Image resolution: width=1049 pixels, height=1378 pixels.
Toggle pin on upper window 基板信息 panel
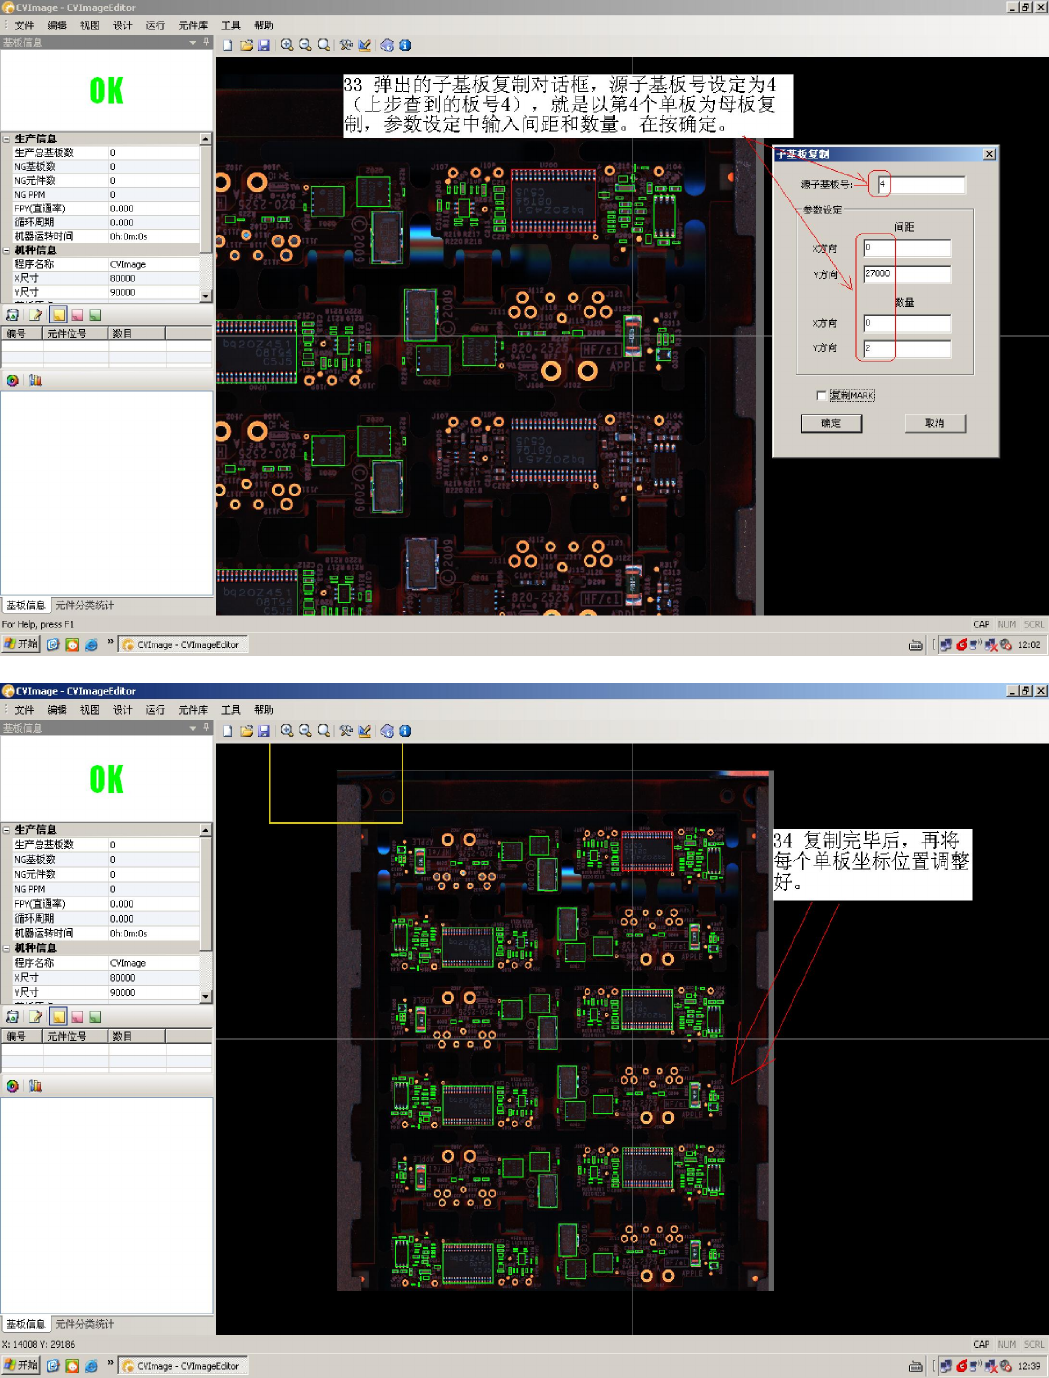(x=206, y=42)
